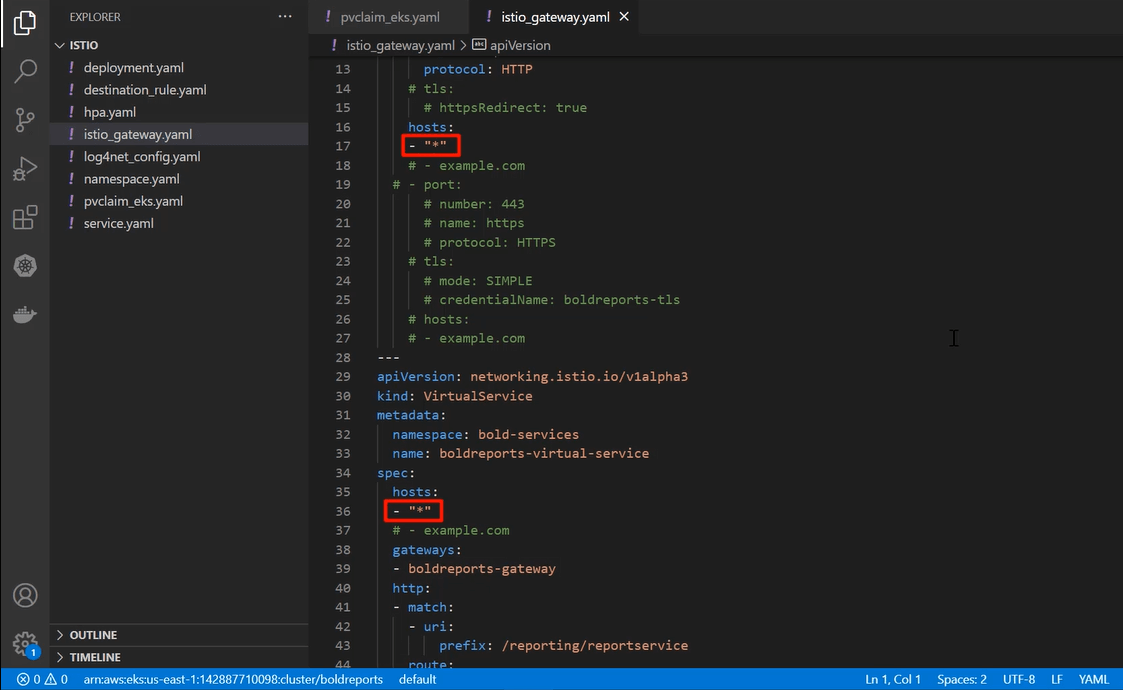Viewport: 1123px width, 690px height.
Task: Click '# number: 443' comment line
Action: pyautogui.click(x=474, y=203)
